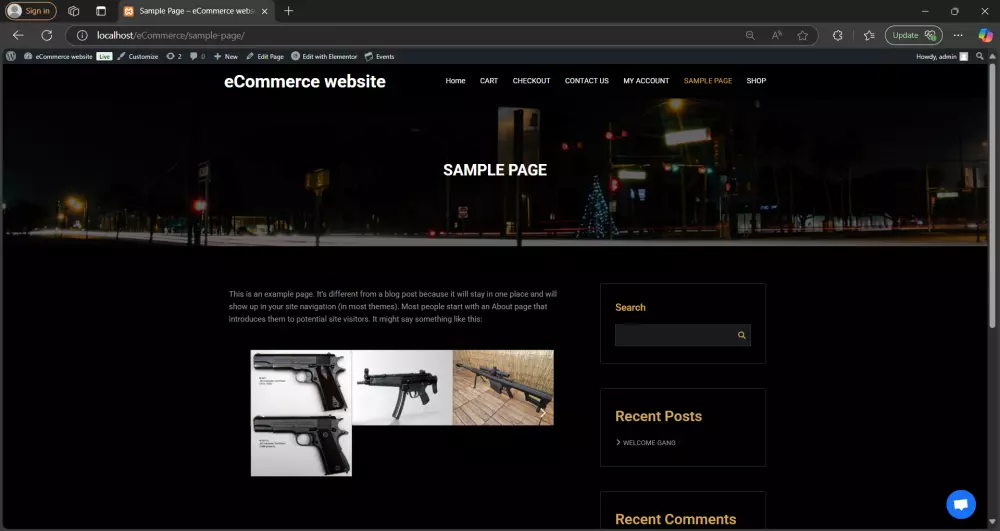Open comments bubble in admin bar
The width and height of the screenshot is (1000, 531).
[x=198, y=56]
